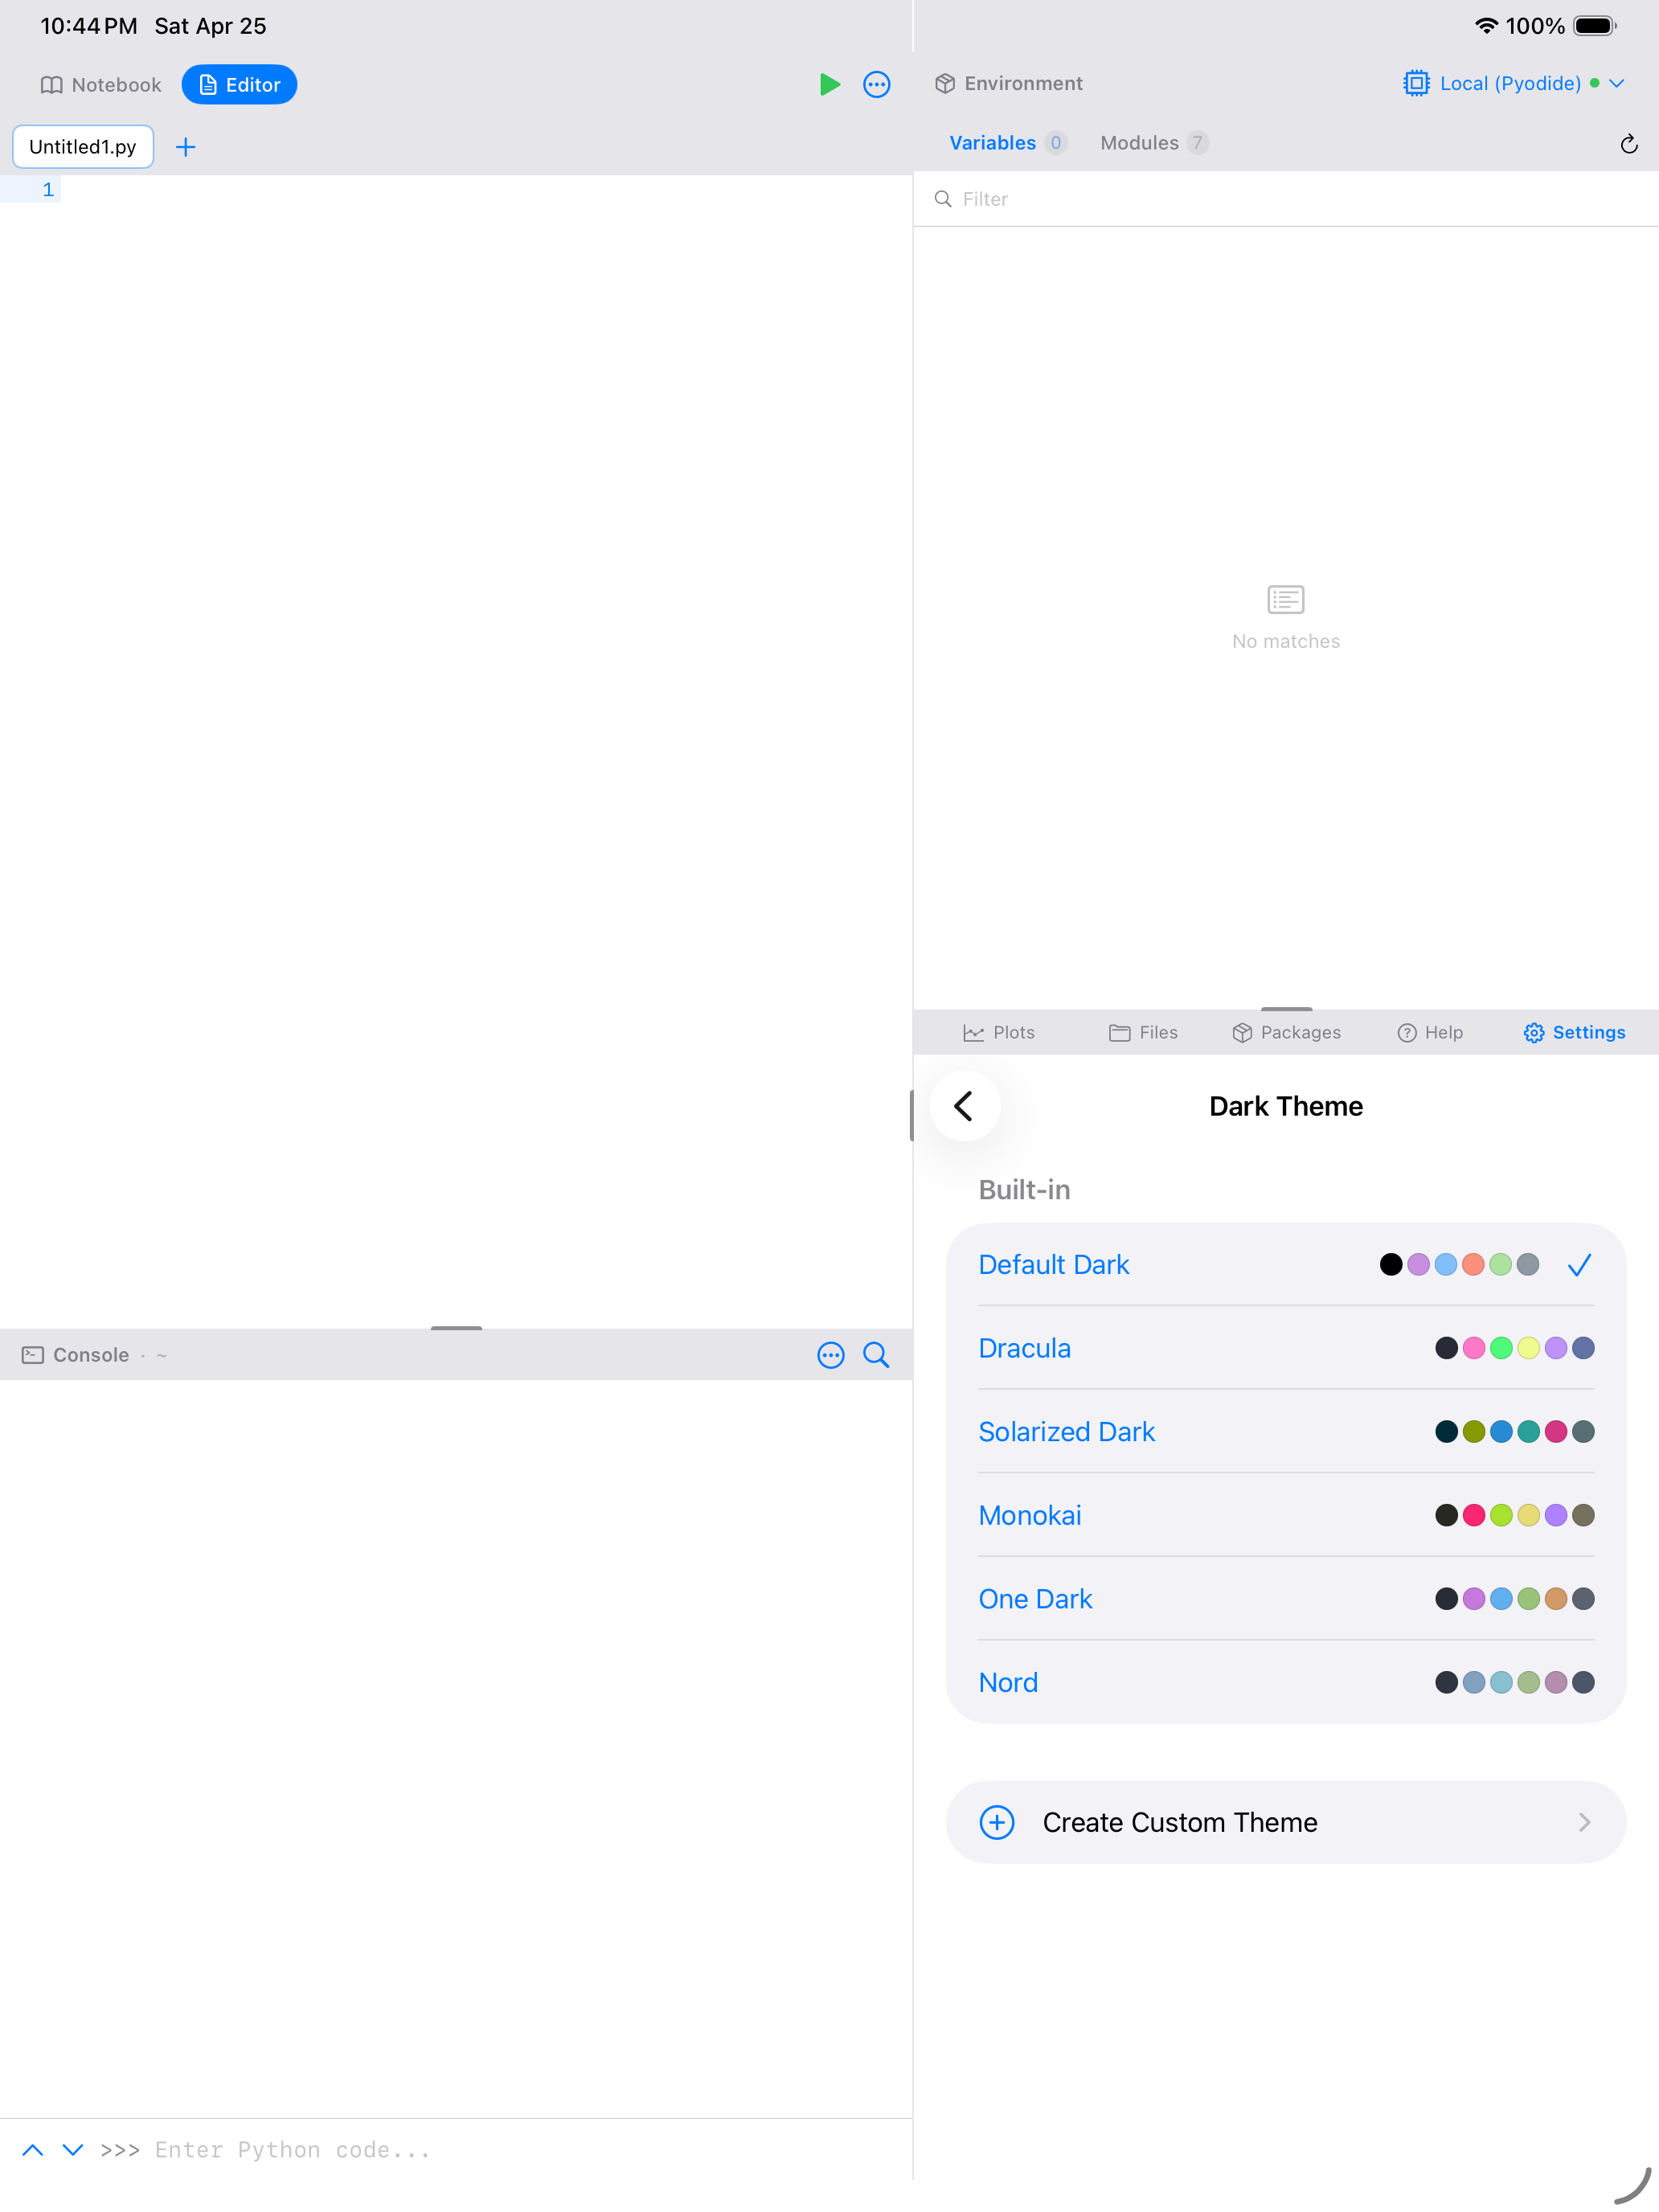Open the Plots panel tab
Viewport: 1659px width, 2212px height.
pyautogui.click(x=999, y=1033)
